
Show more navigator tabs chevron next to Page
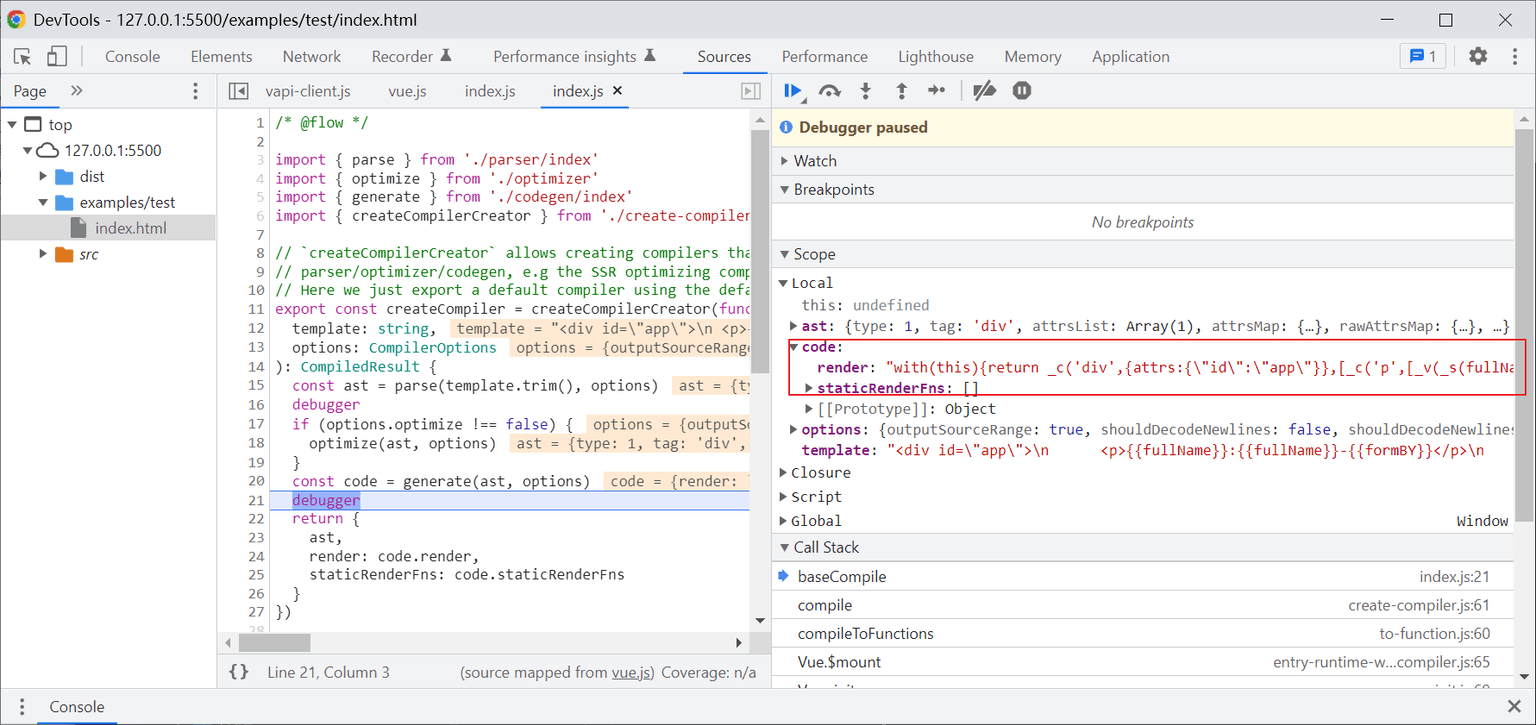click(77, 91)
